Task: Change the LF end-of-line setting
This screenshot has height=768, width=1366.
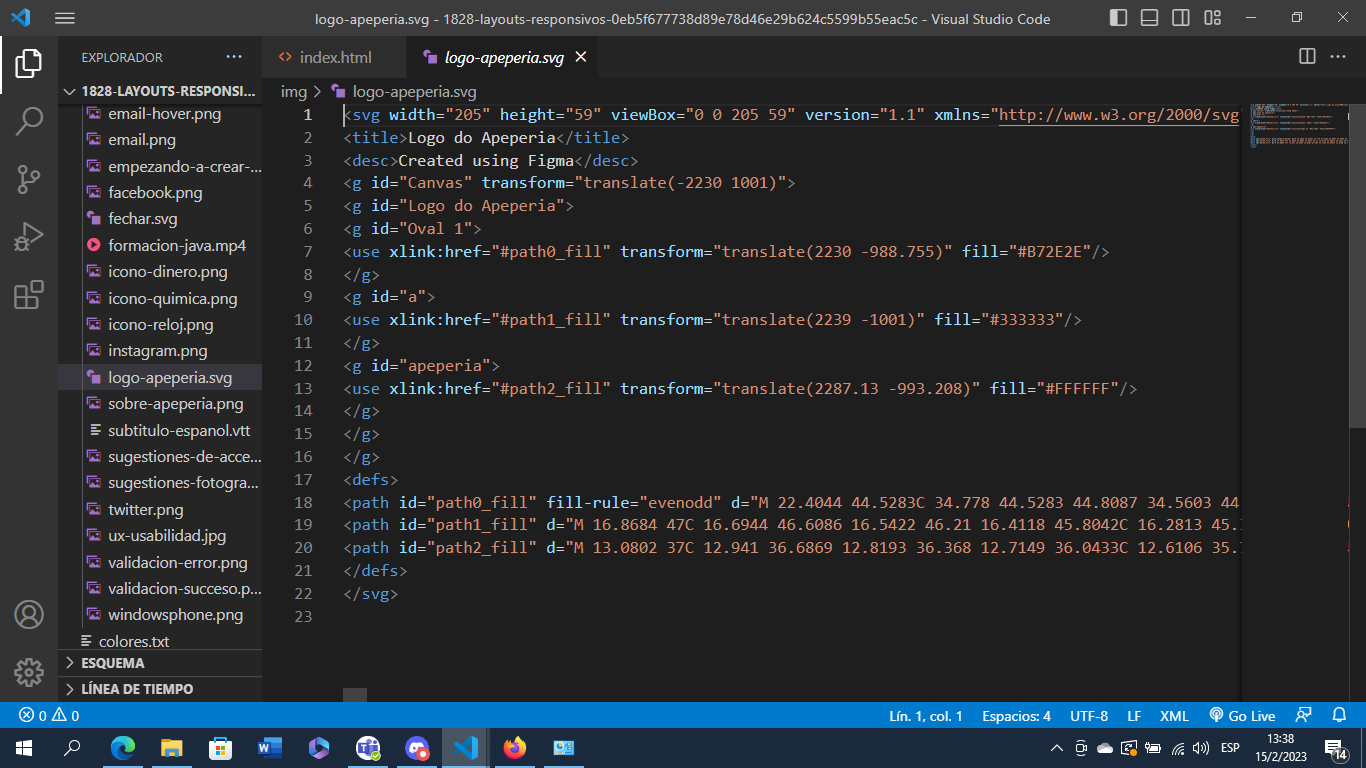Action: coord(1134,716)
